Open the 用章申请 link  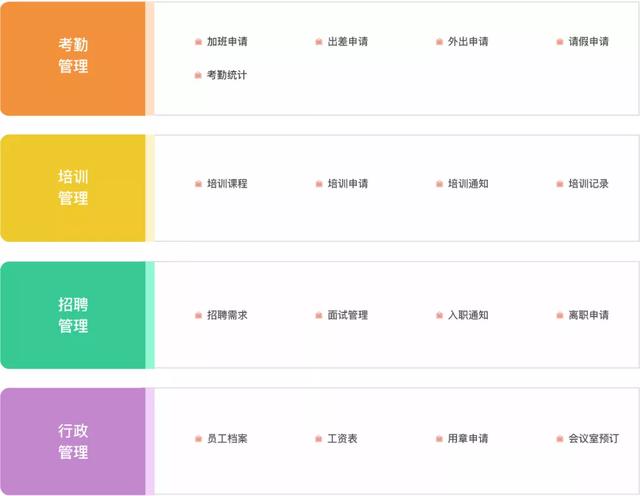click(468, 439)
